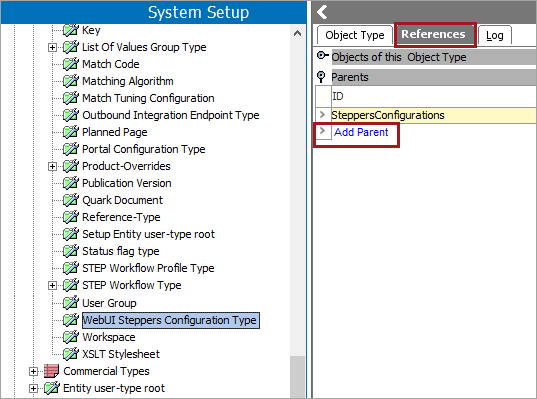Viewport: 537px width, 399px height.
Task: Click the Commercial Types red folder icon
Action: click(52, 371)
